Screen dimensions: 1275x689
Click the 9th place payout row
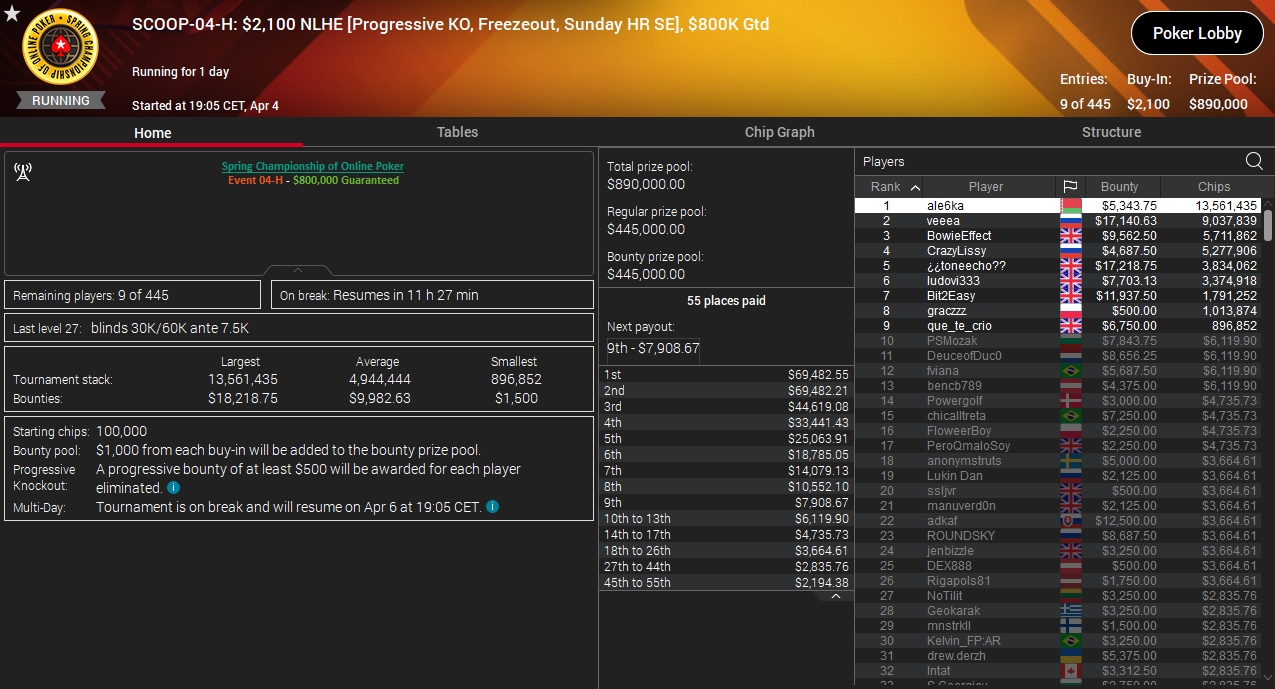(726, 502)
